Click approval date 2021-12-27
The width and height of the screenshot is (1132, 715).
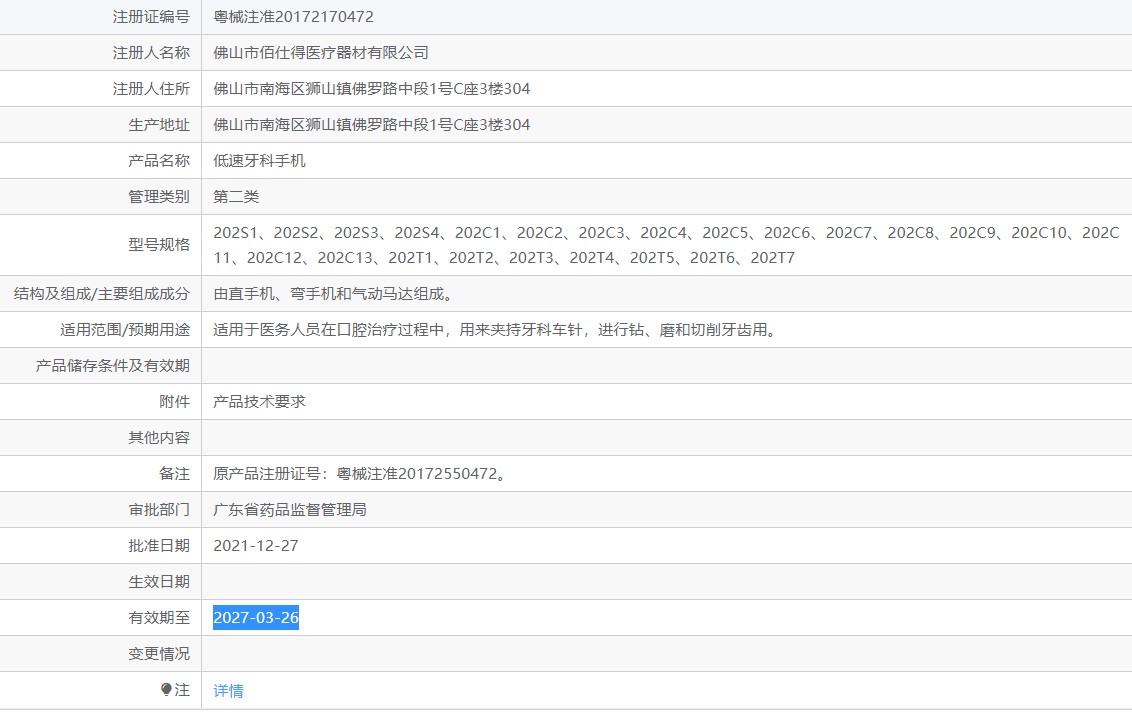pyautogui.click(x=256, y=546)
